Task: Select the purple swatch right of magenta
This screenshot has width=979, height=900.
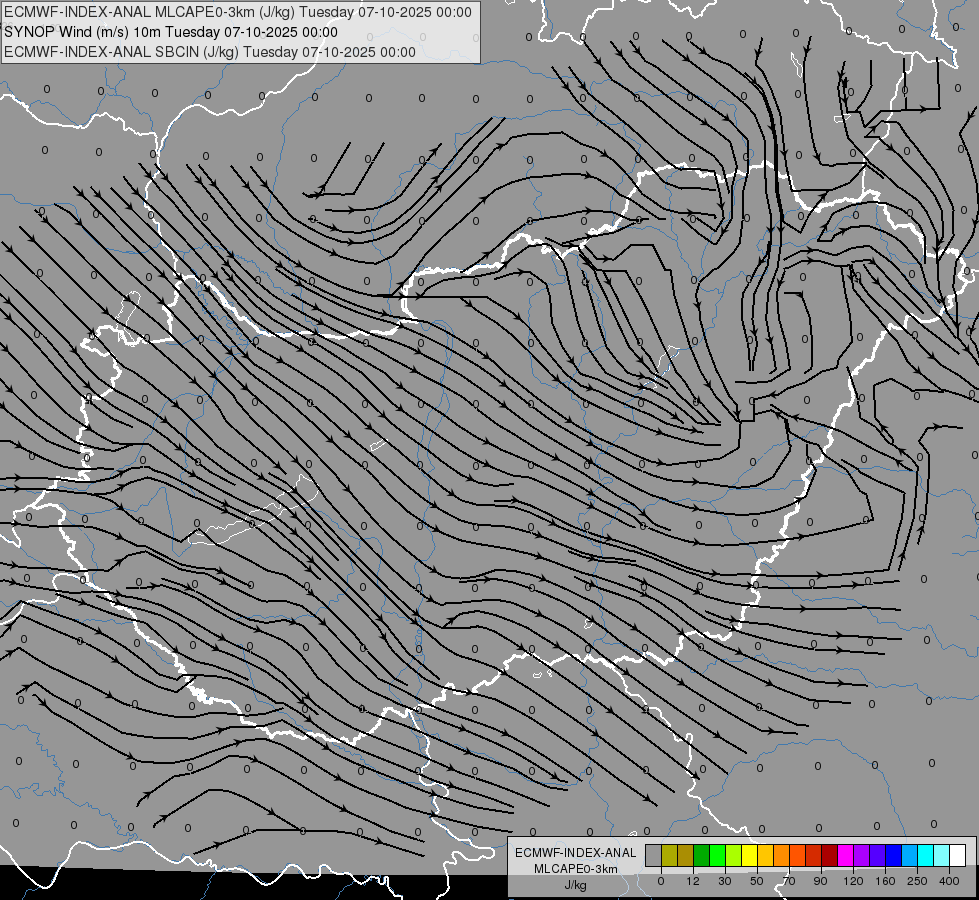Action: 861,855
